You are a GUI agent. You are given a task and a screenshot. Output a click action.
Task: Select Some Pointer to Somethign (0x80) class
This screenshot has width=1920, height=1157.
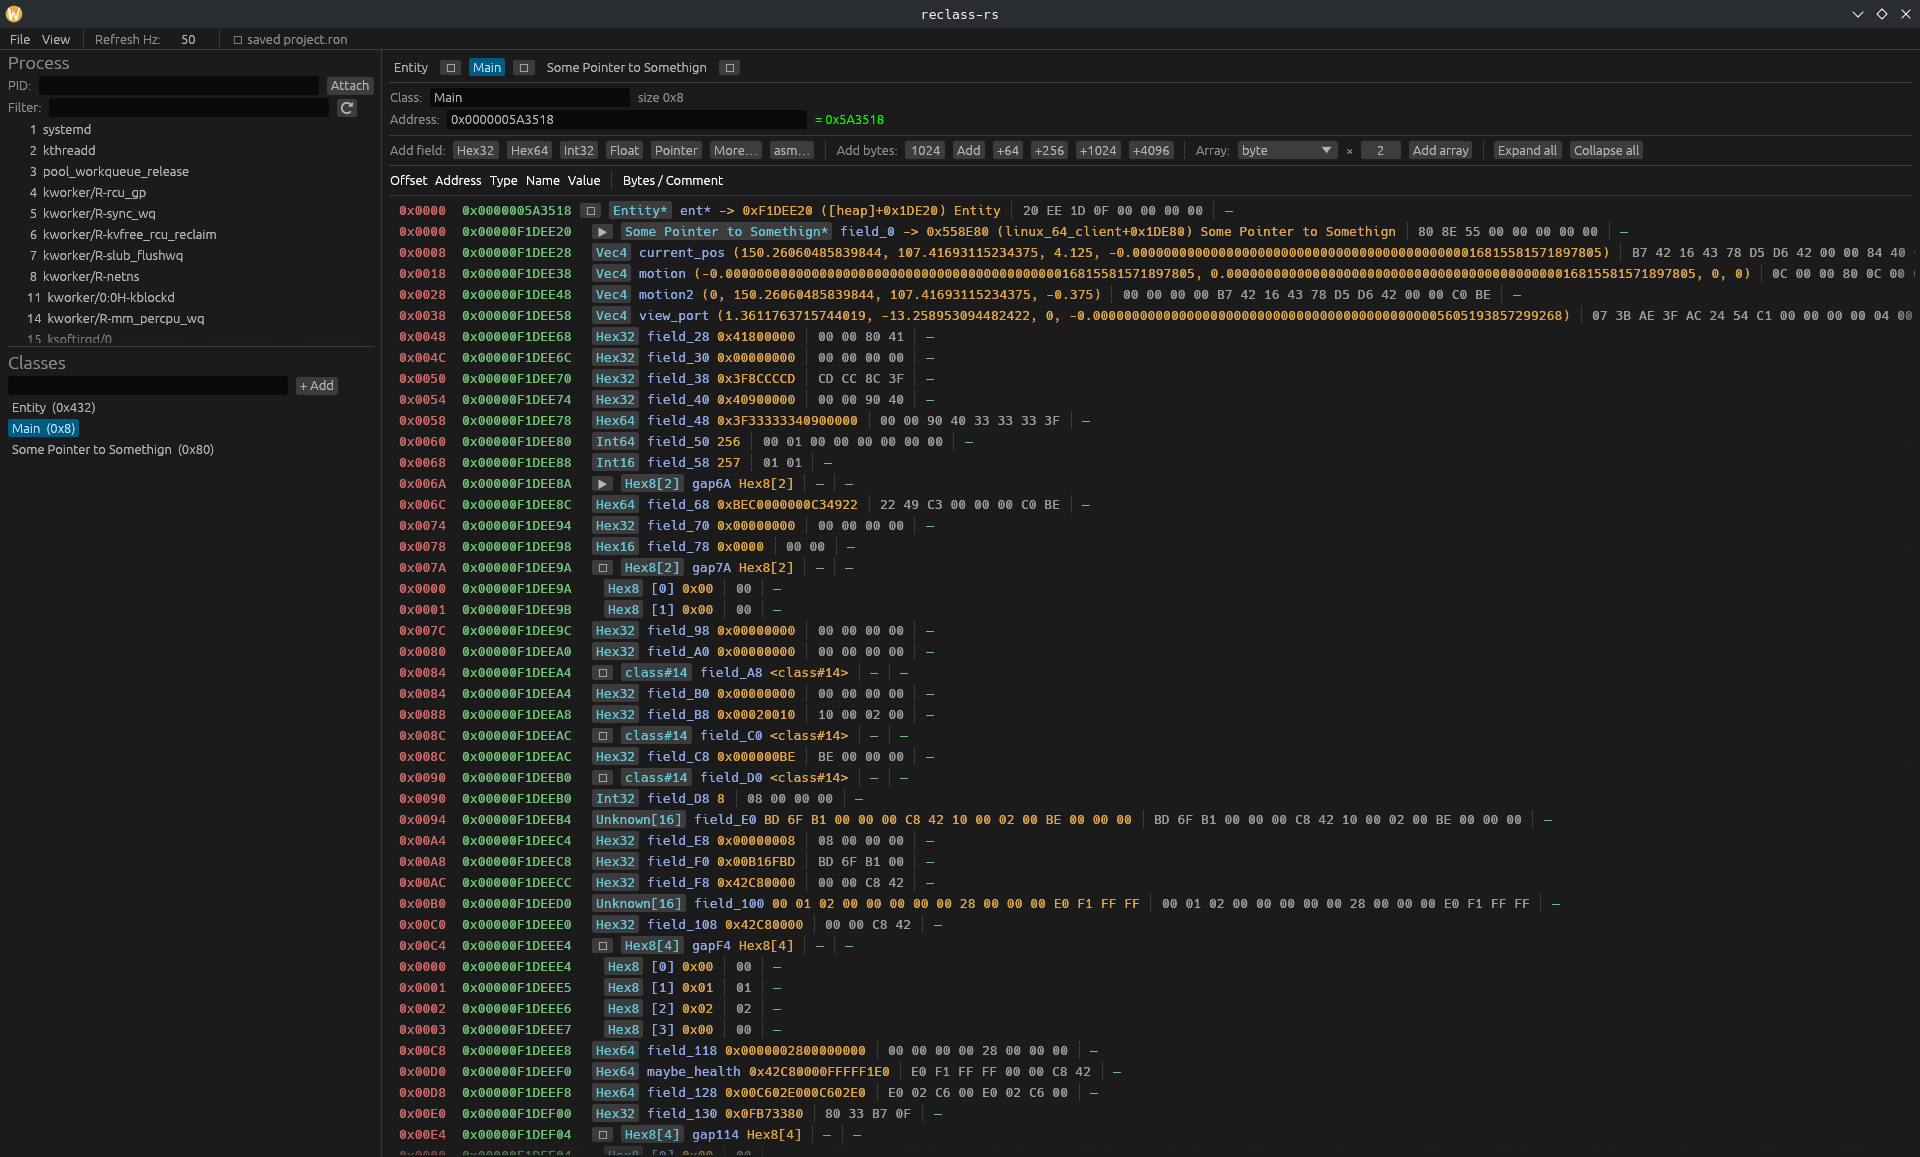tap(113, 450)
